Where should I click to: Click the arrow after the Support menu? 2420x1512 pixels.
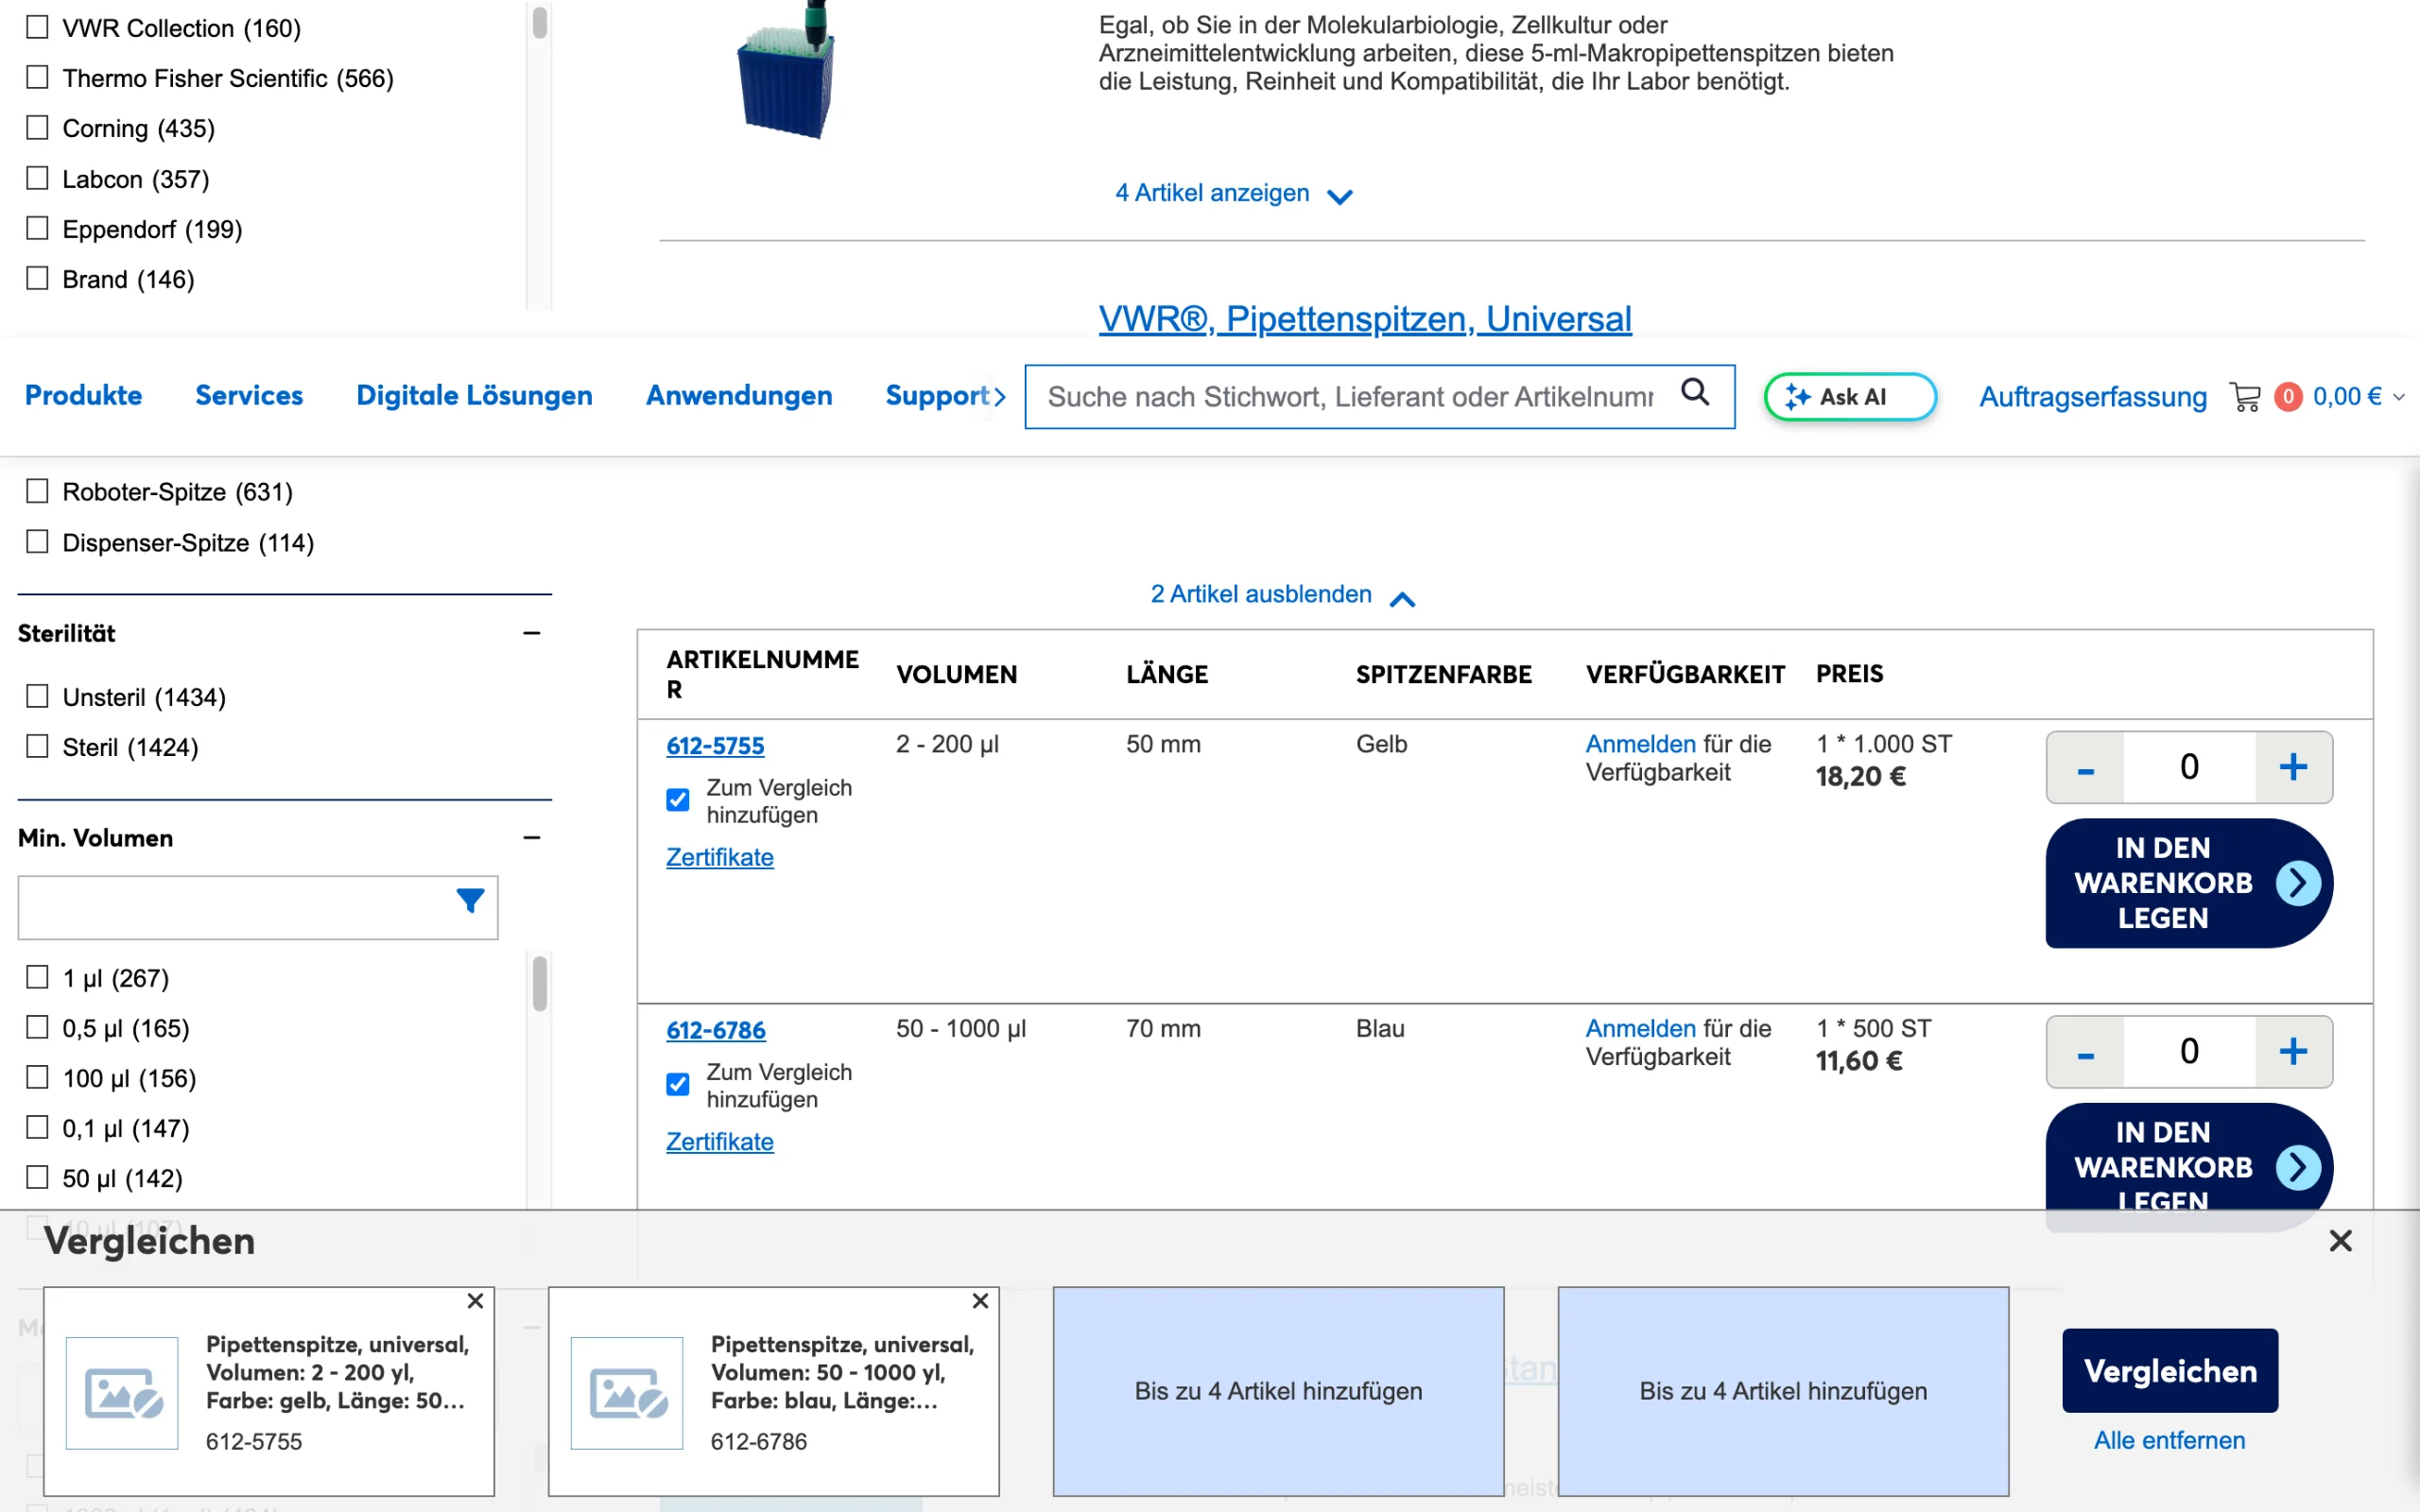999,397
